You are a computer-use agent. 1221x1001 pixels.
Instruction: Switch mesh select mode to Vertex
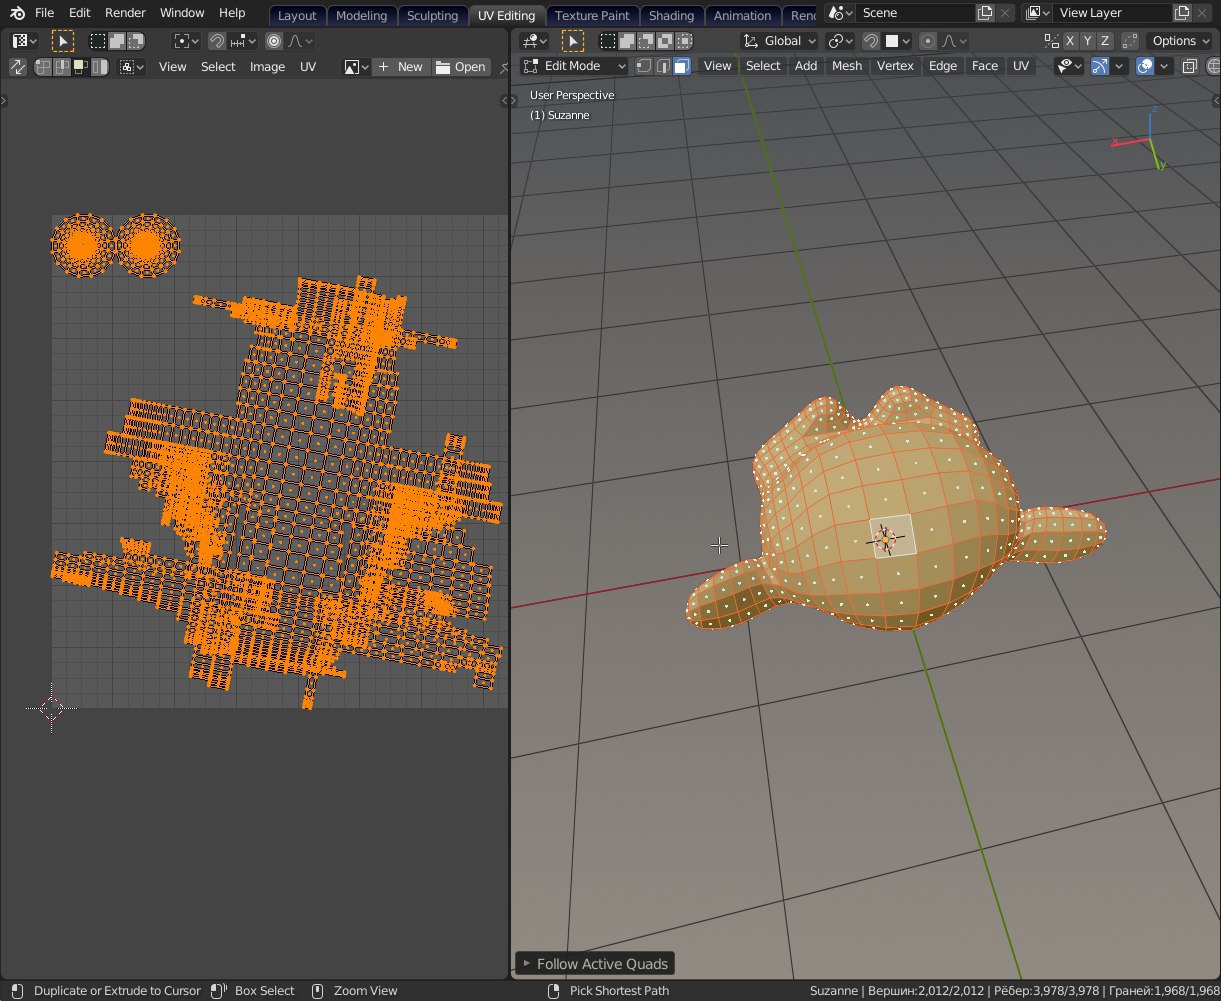644,66
